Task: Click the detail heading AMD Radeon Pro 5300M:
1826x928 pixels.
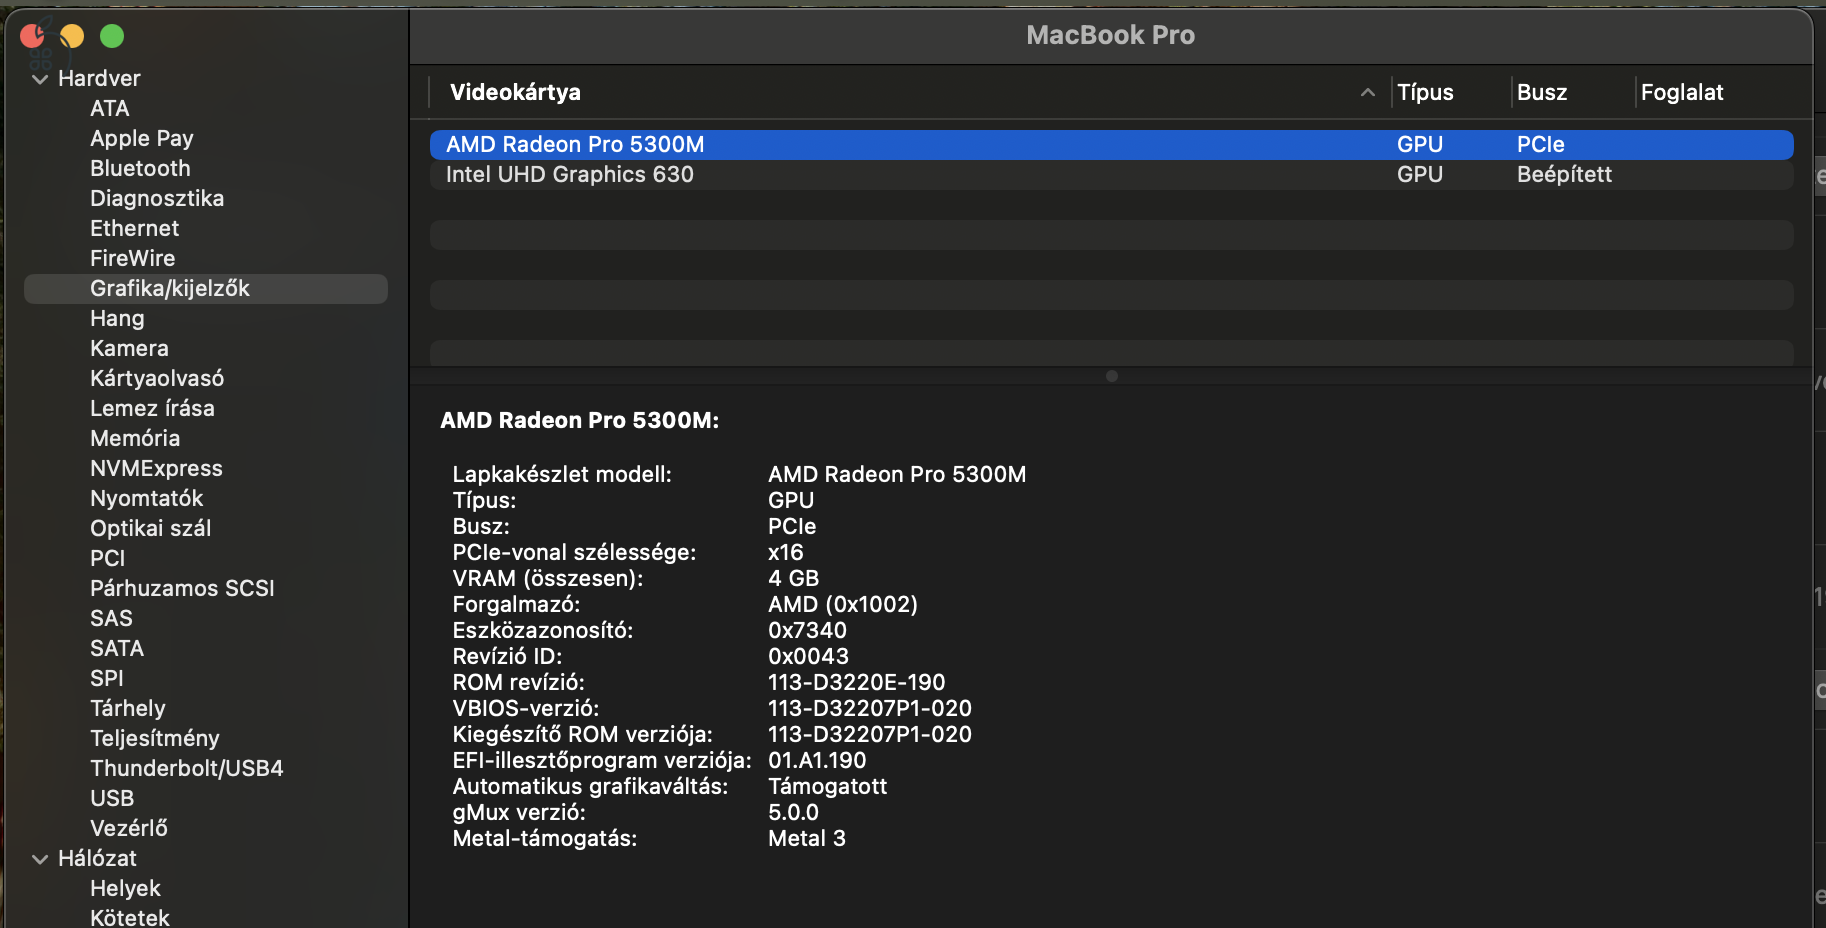Action: point(580,420)
